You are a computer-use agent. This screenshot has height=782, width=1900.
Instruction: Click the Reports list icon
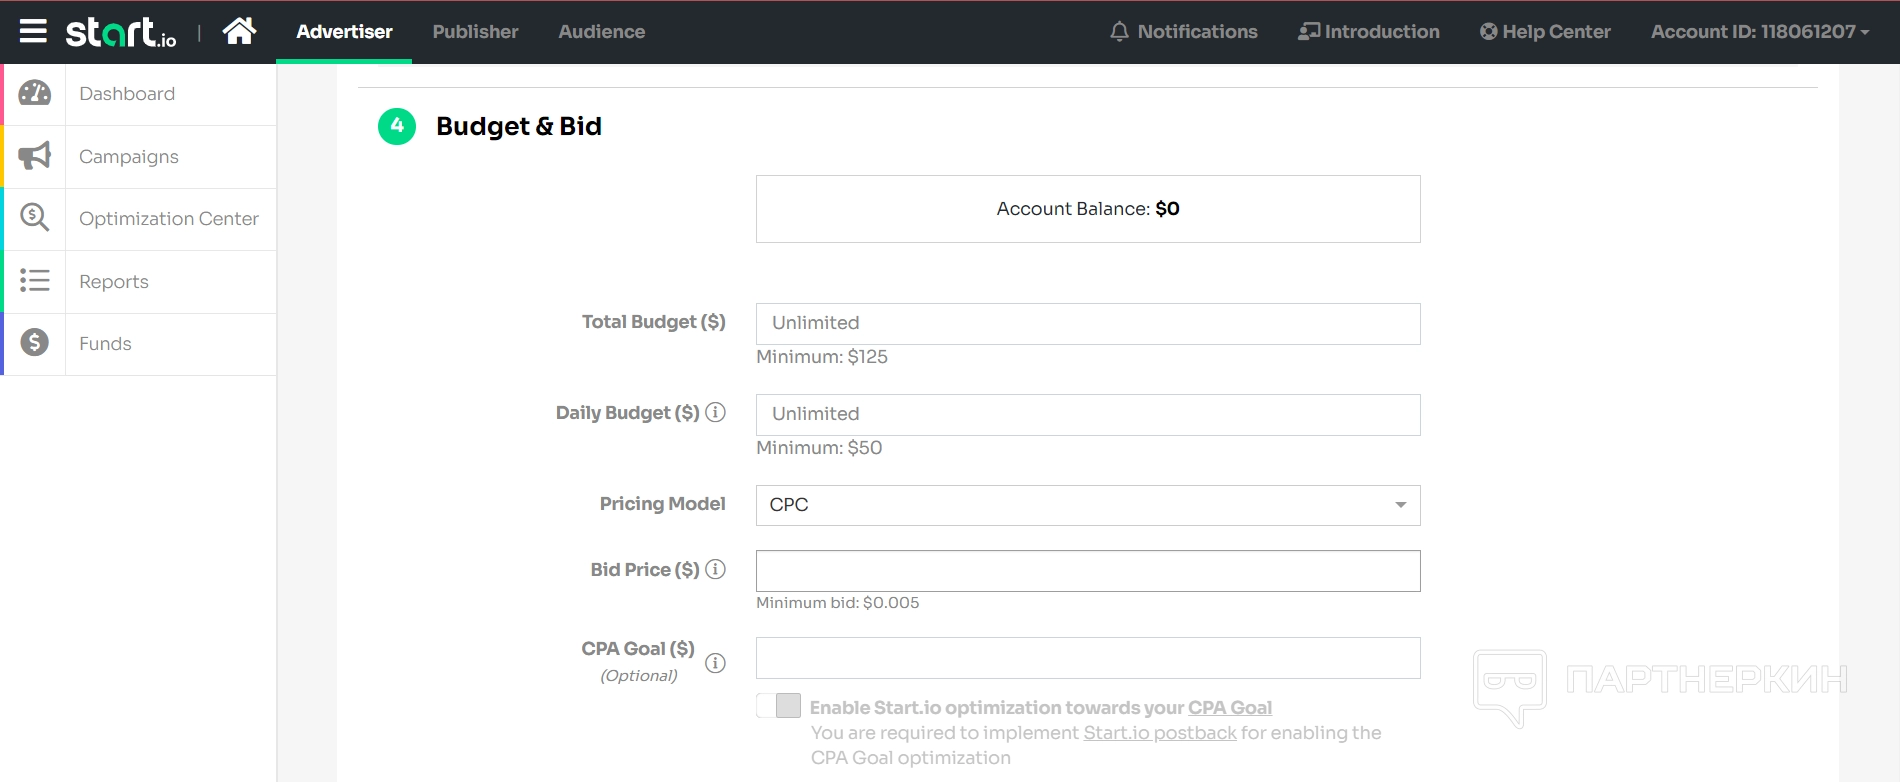tap(35, 281)
